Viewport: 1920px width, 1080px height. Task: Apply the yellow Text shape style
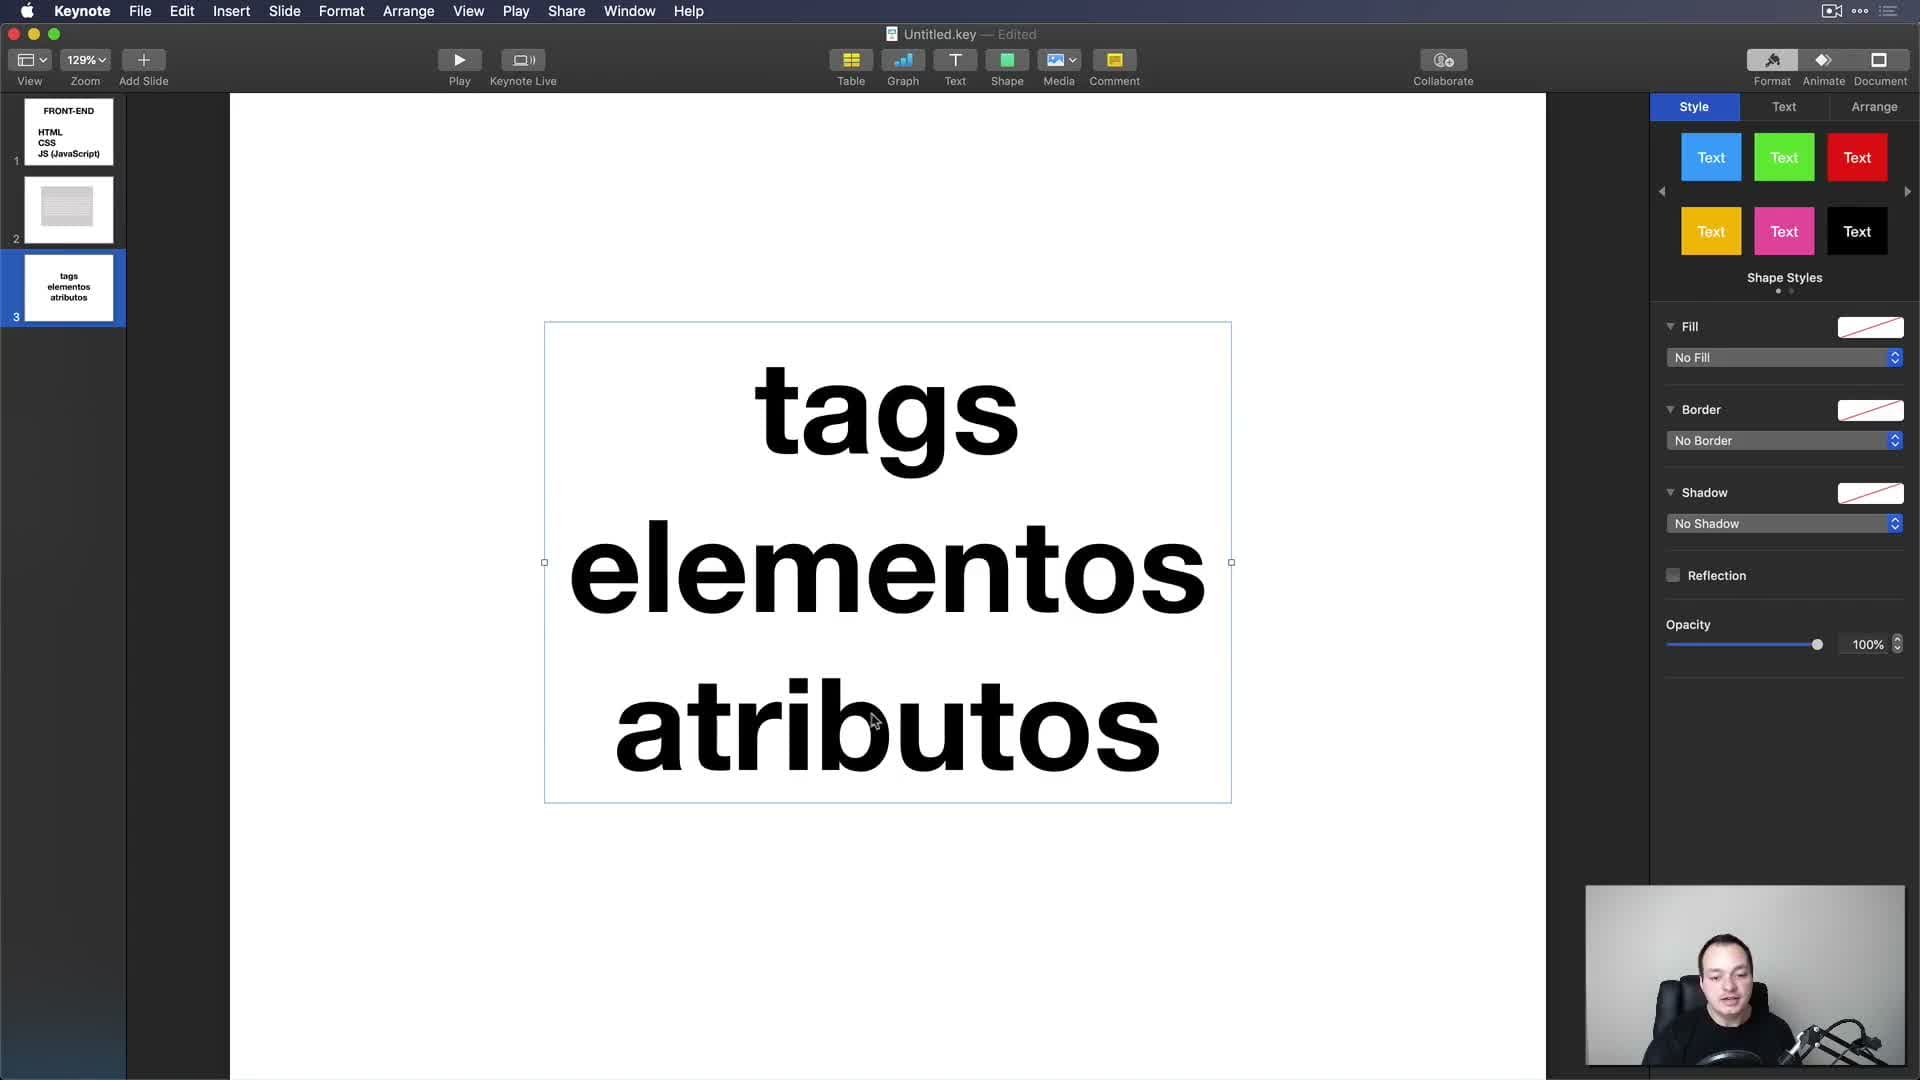click(x=1711, y=231)
